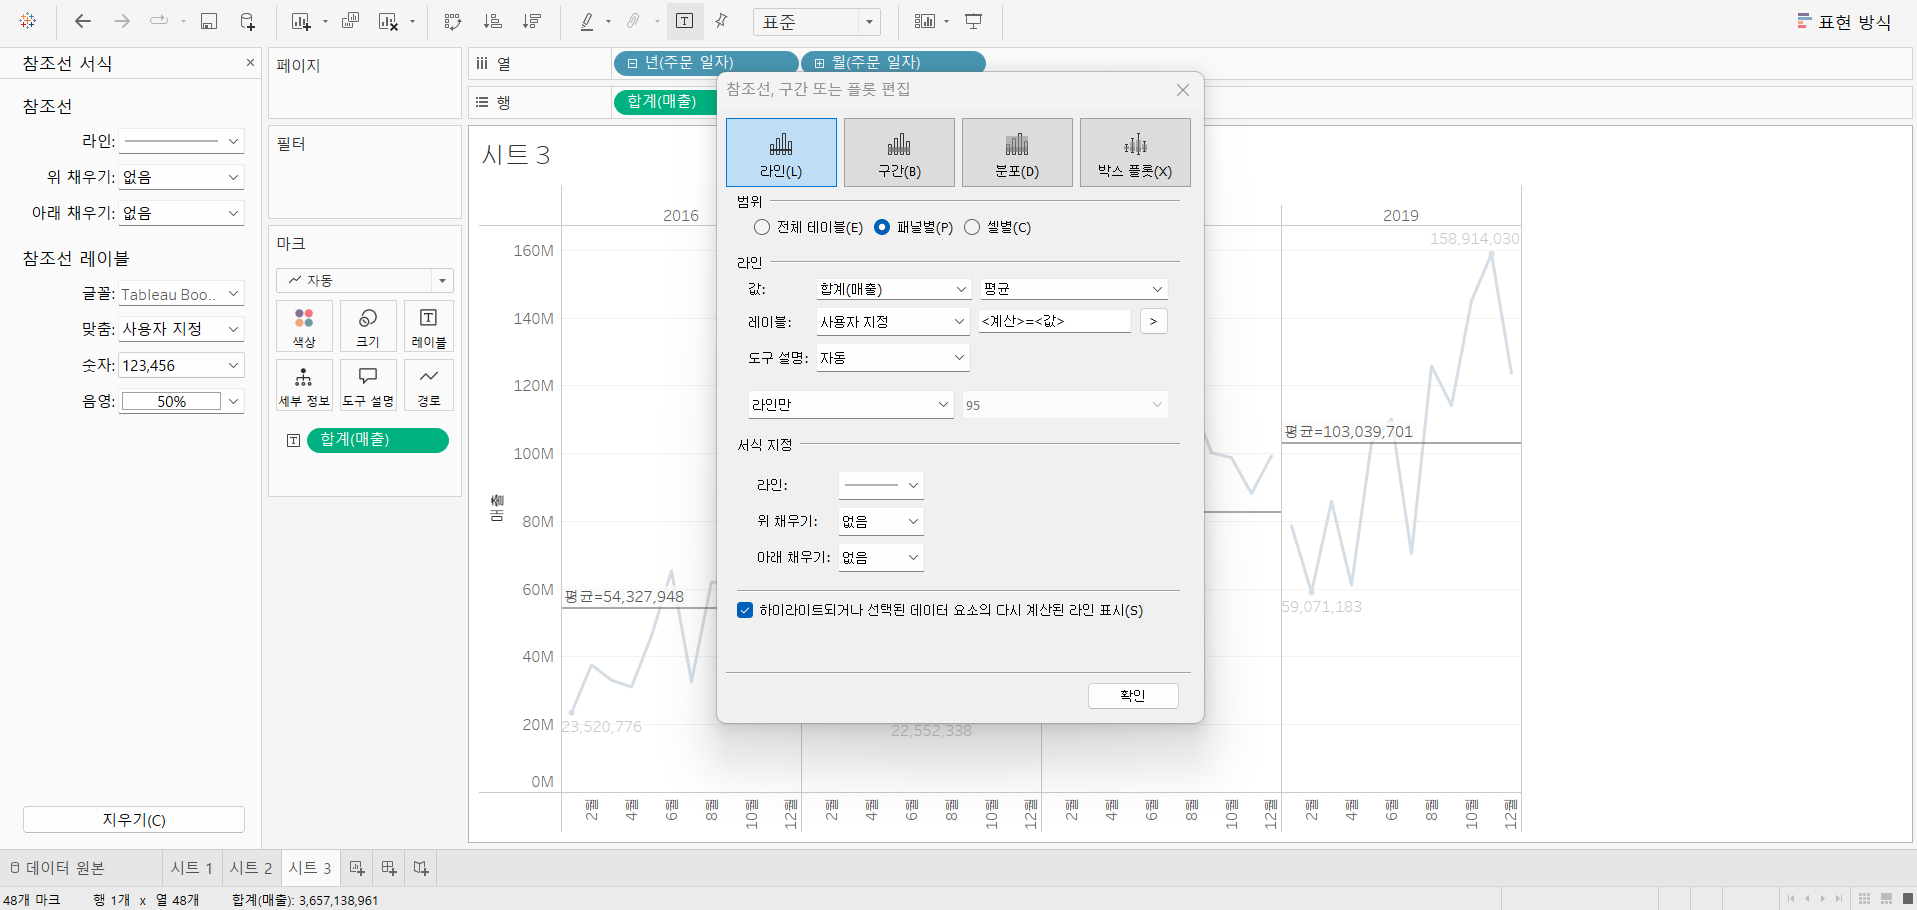Open the 표준 view size dropdown
The image size is (1917, 910).
tap(819, 21)
